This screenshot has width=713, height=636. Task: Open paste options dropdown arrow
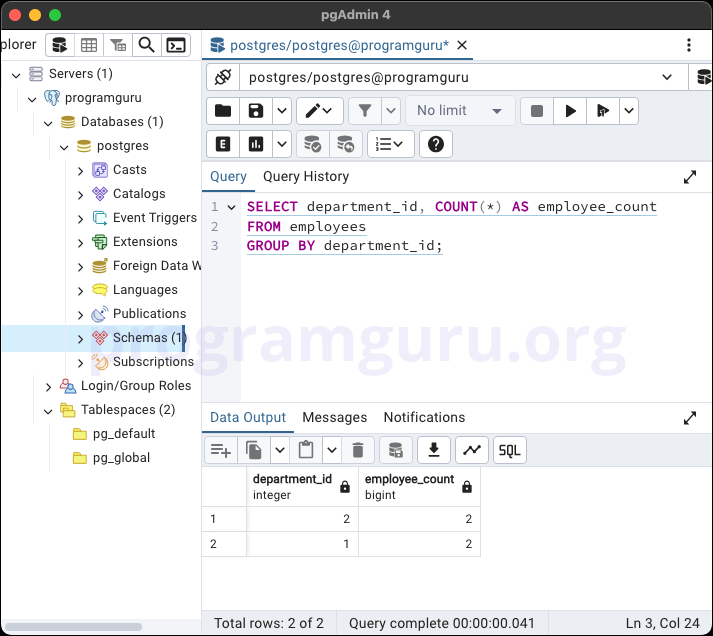pos(332,450)
